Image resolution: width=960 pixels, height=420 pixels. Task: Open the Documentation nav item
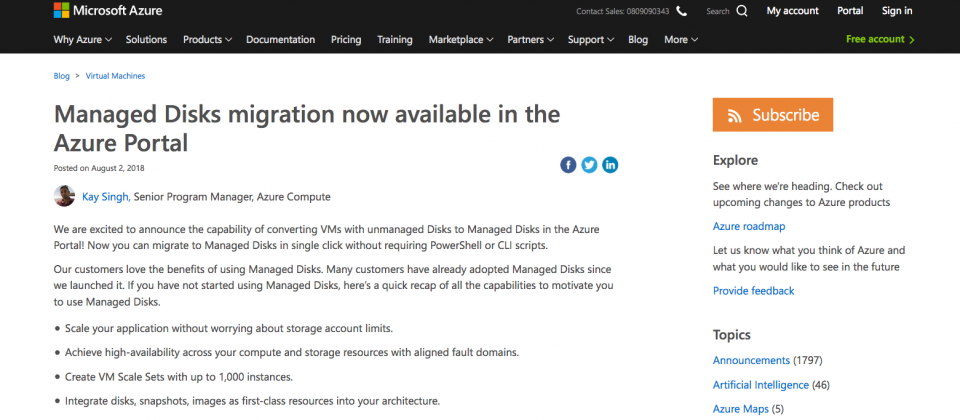(x=280, y=40)
